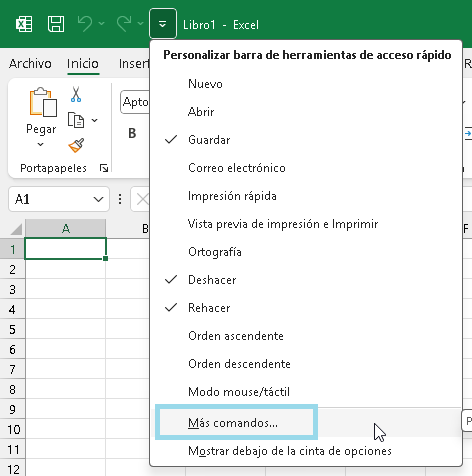The image size is (472, 476).
Task: Expand the Pegar options arrow
Action: (x=40, y=144)
